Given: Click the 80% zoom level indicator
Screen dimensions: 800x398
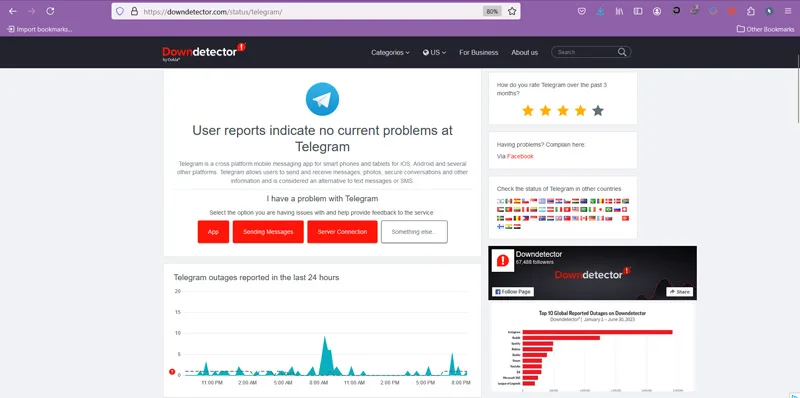Looking at the screenshot, I should [492, 11].
